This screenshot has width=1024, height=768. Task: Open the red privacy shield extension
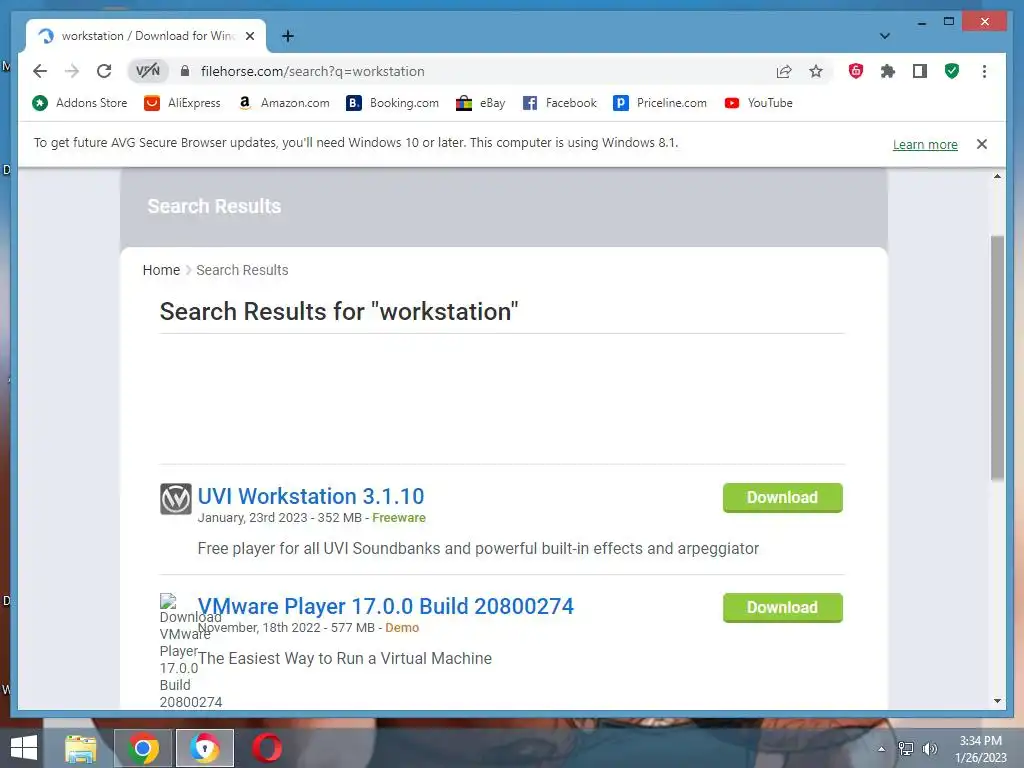pyautogui.click(x=856, y=71)
